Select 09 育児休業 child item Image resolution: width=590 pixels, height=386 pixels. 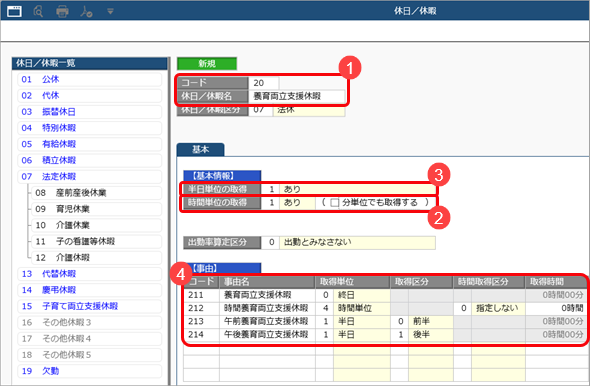(x=96, y=209)
